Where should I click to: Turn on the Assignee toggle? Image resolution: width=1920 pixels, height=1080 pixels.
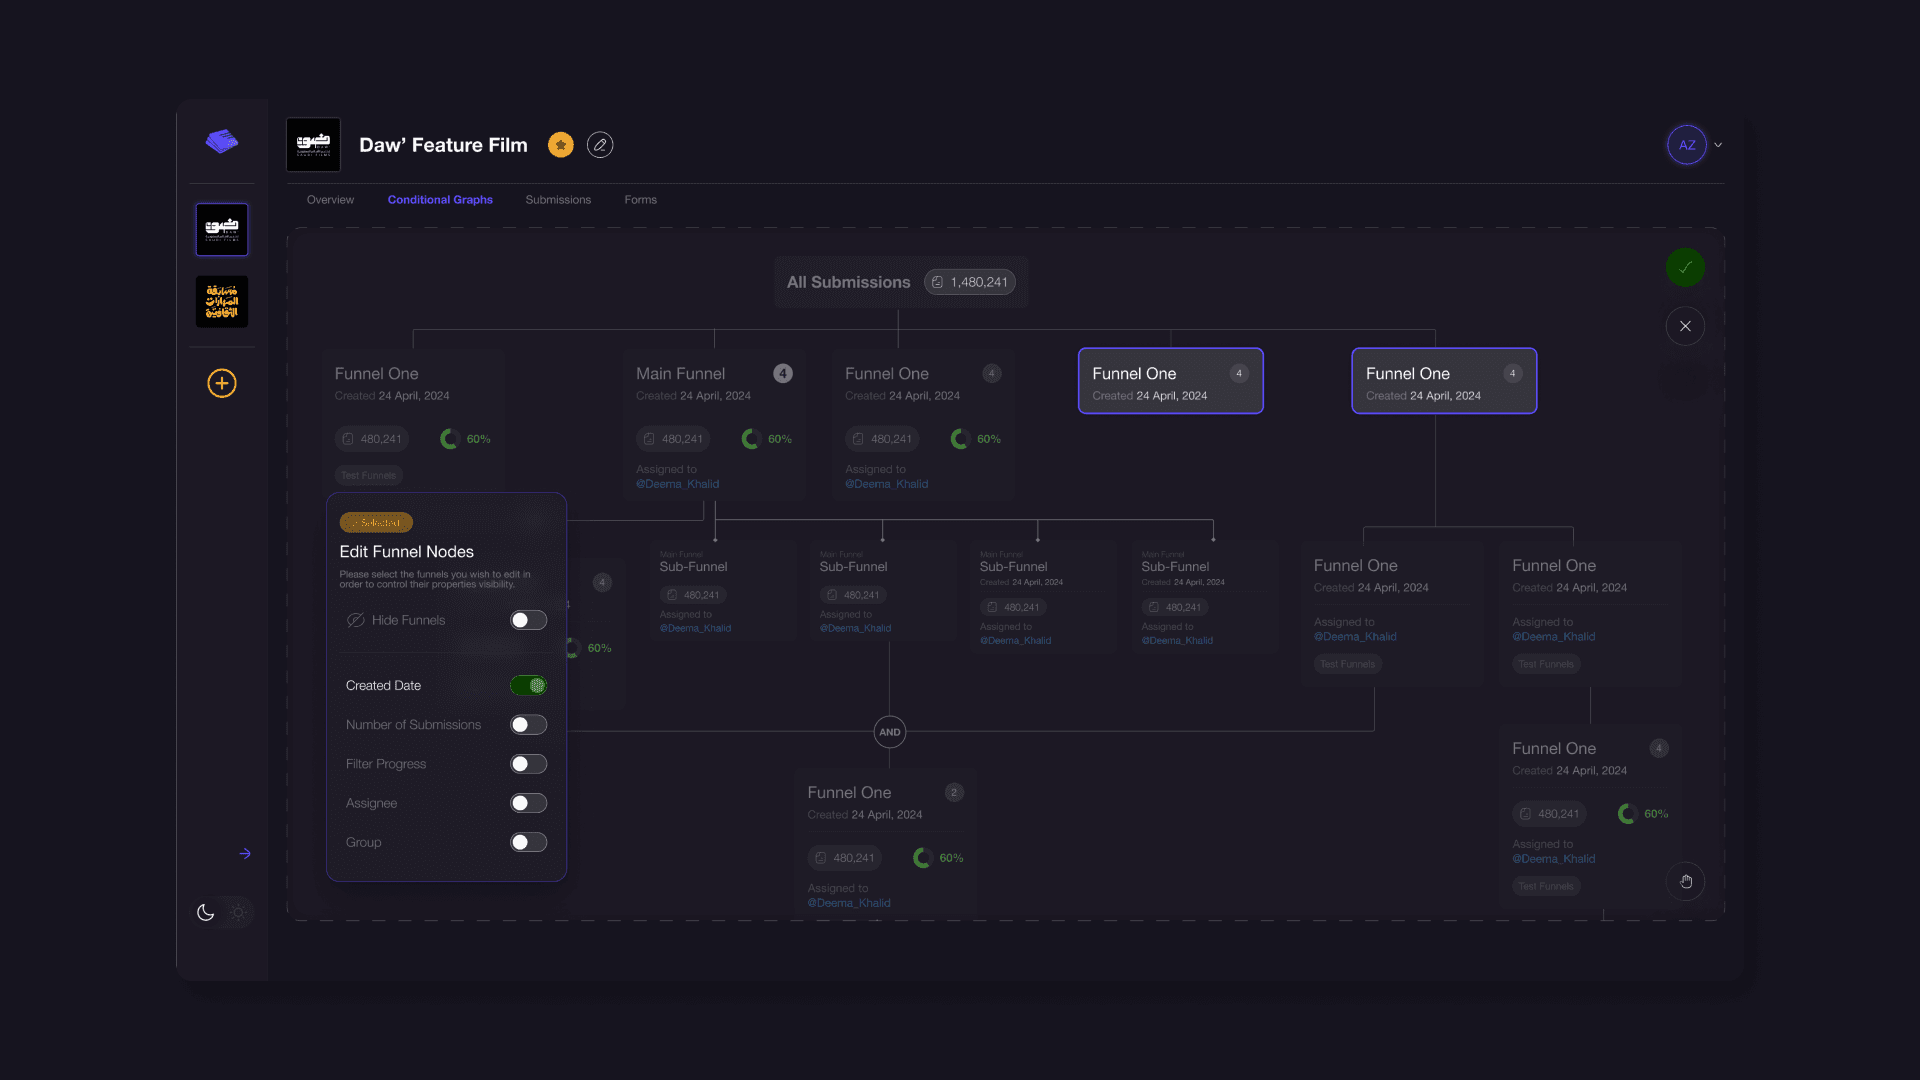(528, 803)
